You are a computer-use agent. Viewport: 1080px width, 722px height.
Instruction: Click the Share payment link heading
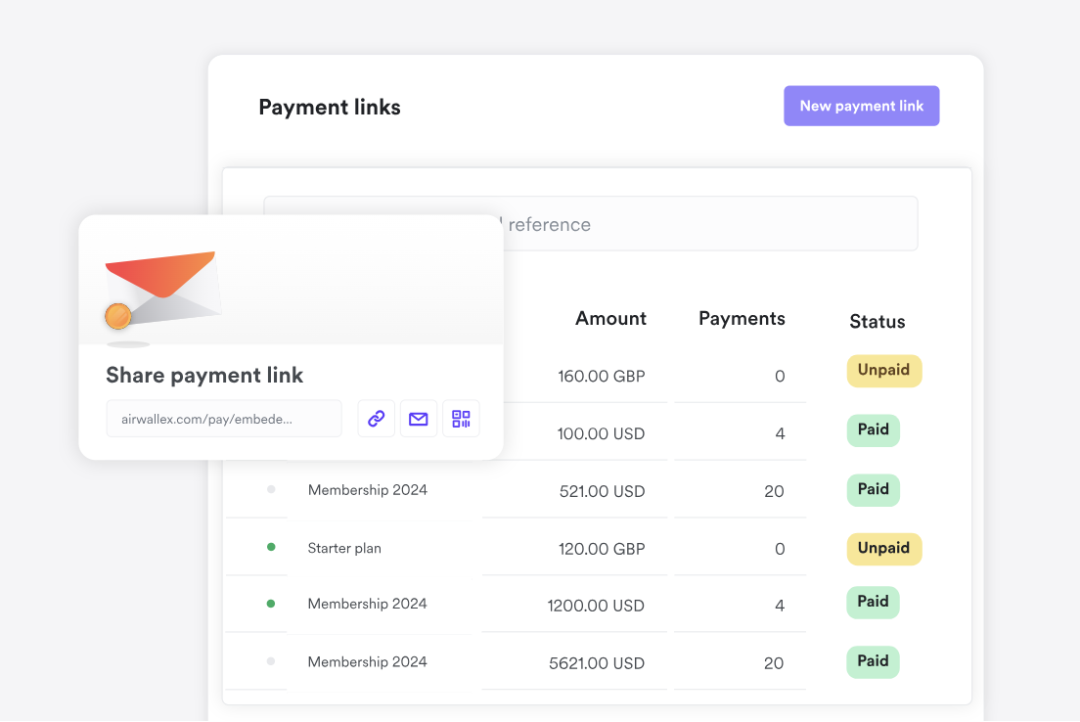[205, 375]
